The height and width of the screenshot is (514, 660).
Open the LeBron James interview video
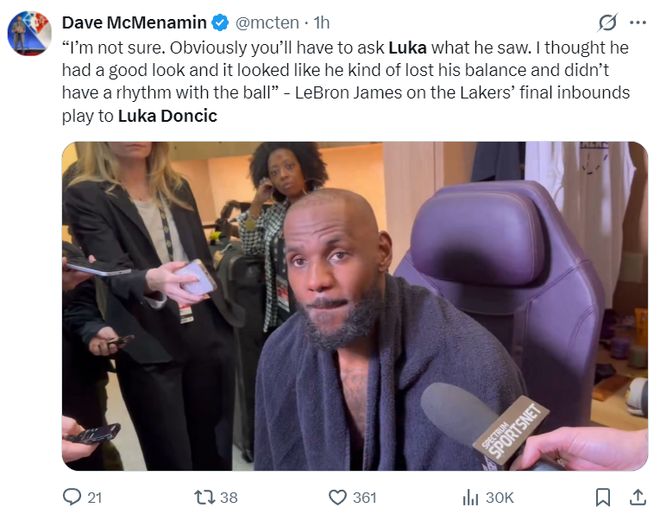(x=354, y=305)
